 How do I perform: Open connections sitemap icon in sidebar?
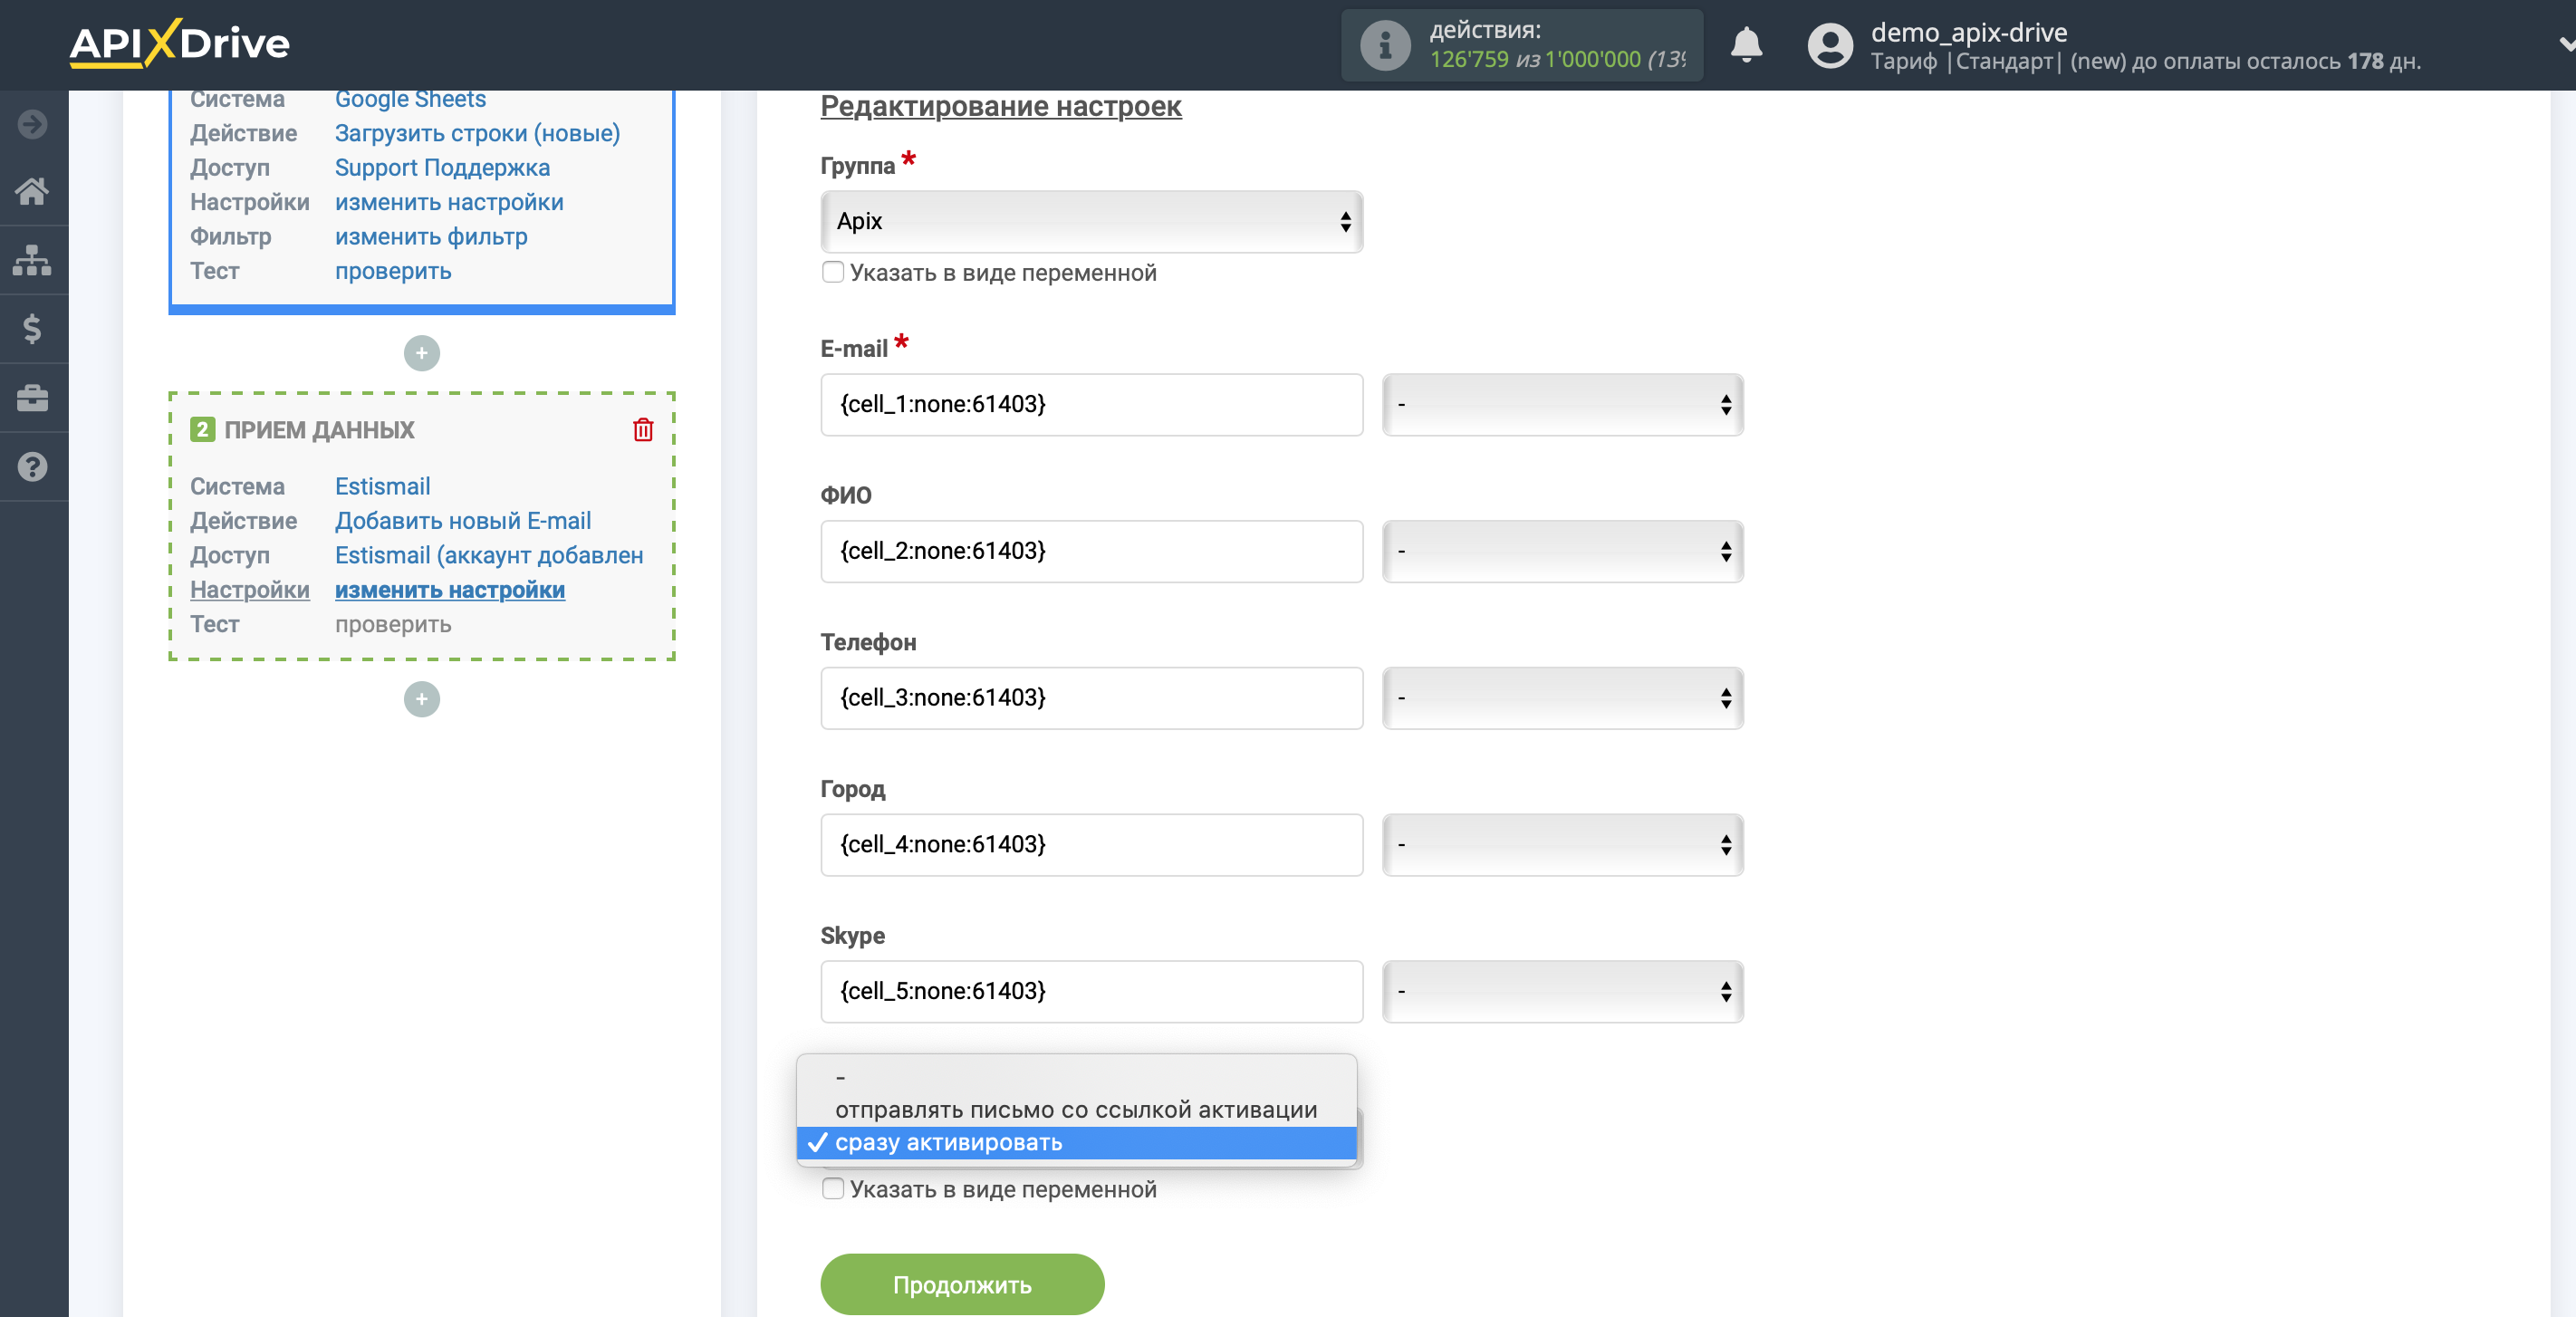click(x=33, y=260)
